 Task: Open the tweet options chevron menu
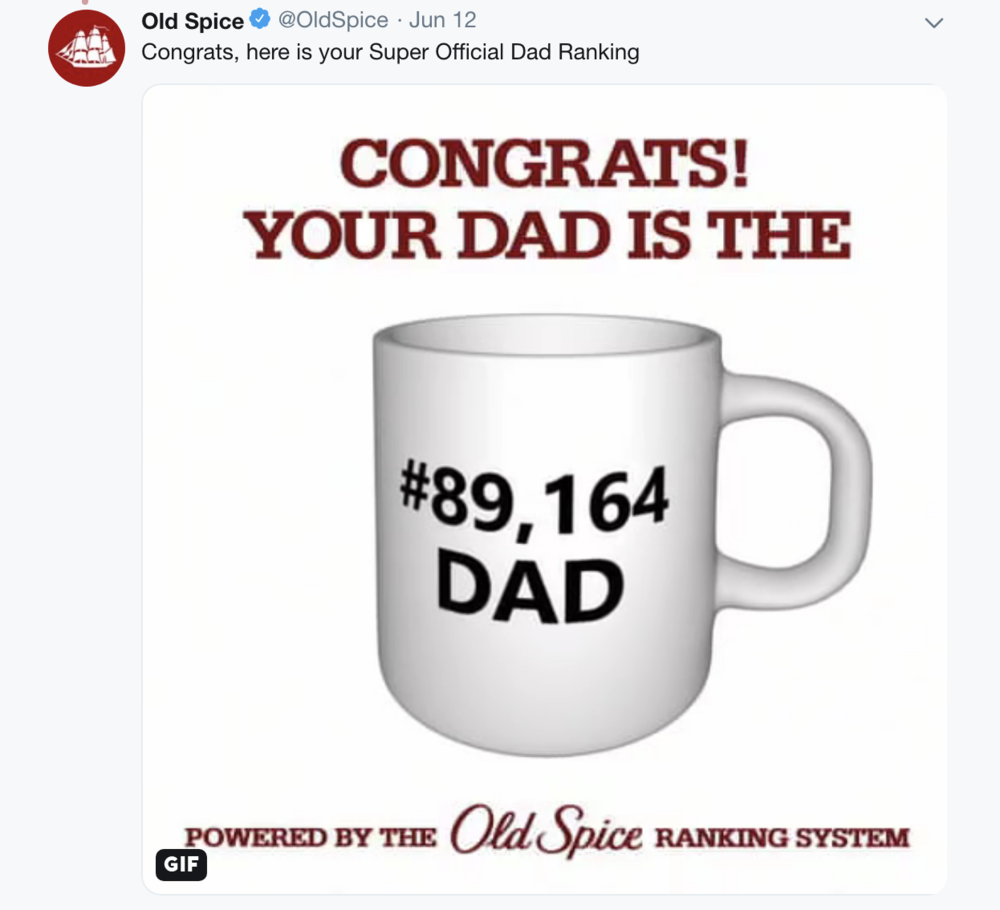point(934,22)
